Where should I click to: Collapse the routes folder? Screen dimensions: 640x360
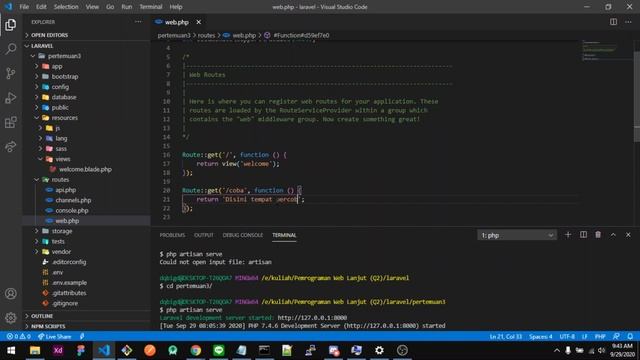click(87, 180)
